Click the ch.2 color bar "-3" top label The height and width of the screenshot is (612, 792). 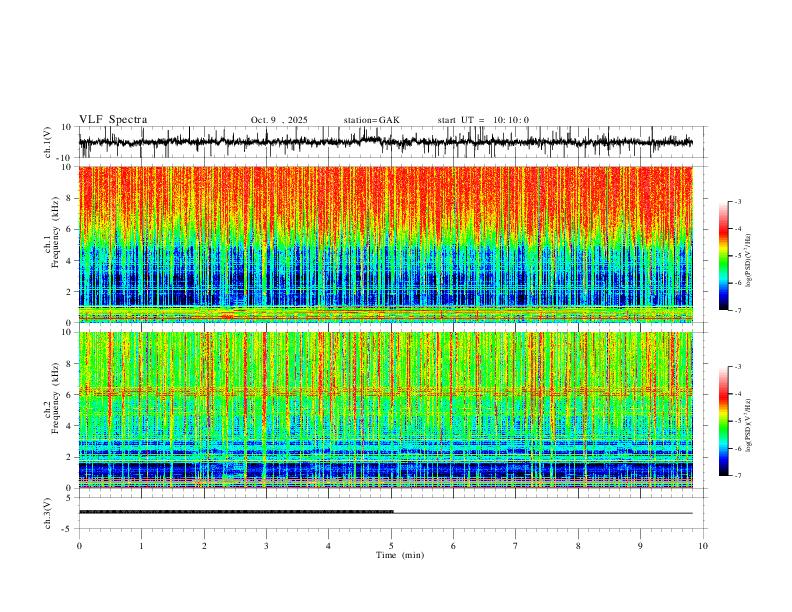pyautogui.click(x=737, y=367)
